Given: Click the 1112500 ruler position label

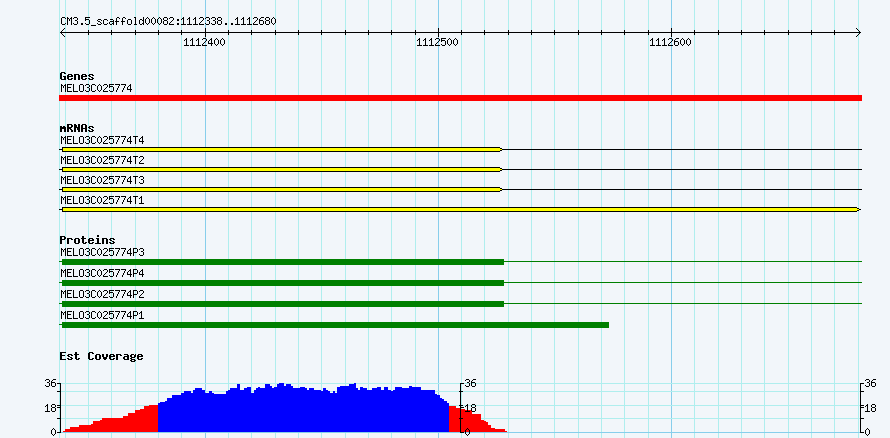Looking at the screenshot, I should [438, 42].
